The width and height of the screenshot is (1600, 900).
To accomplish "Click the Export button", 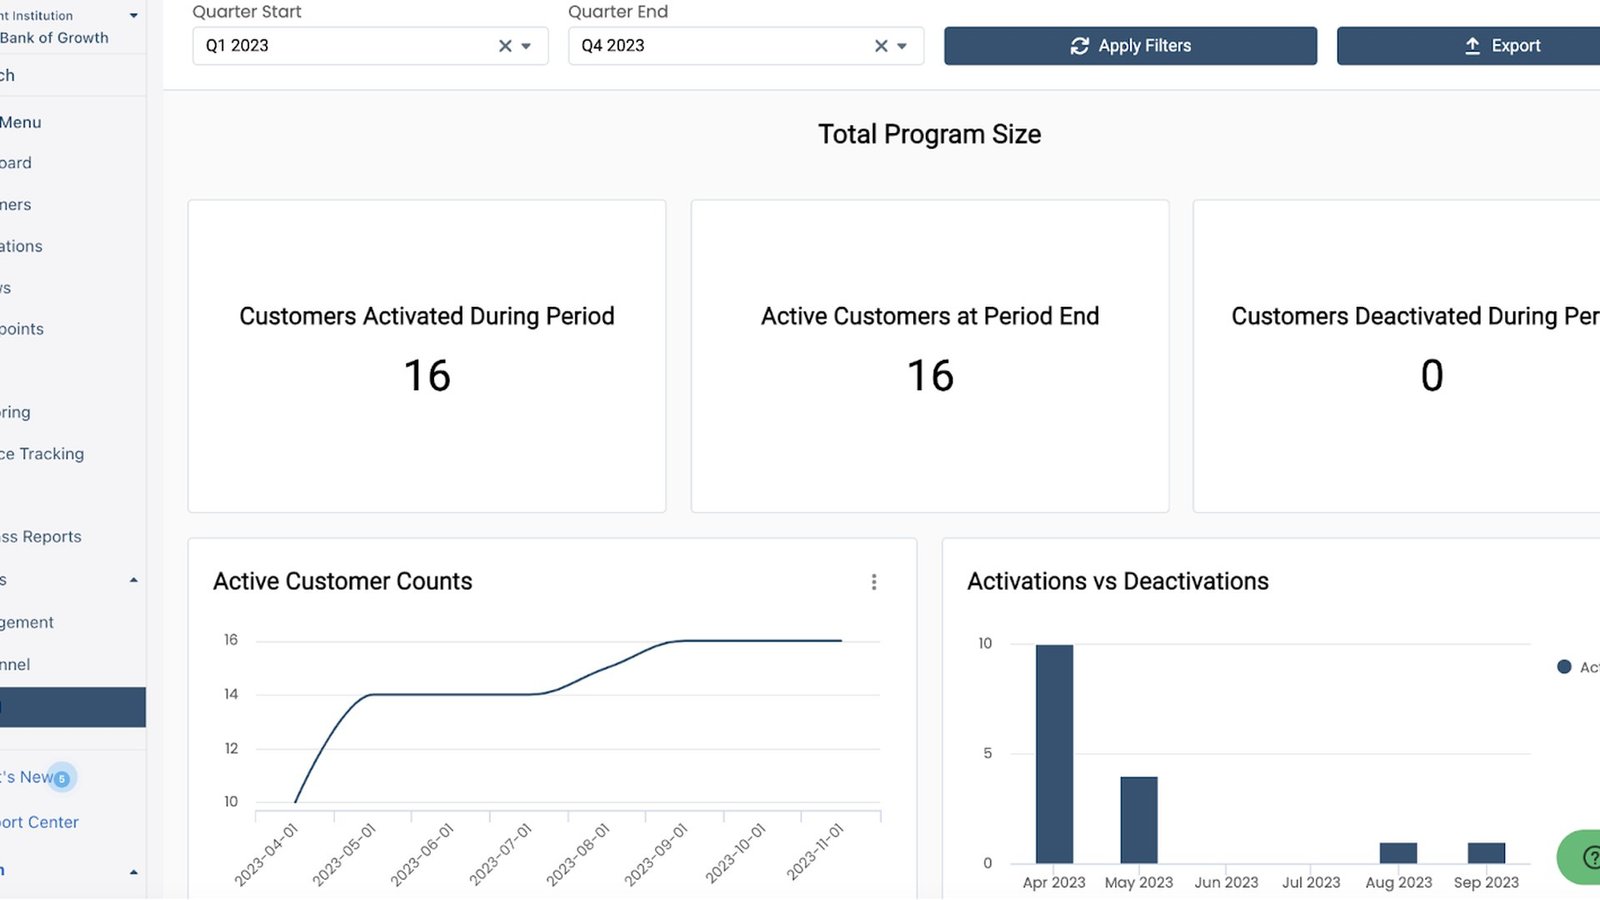I will click(1469, 46).
